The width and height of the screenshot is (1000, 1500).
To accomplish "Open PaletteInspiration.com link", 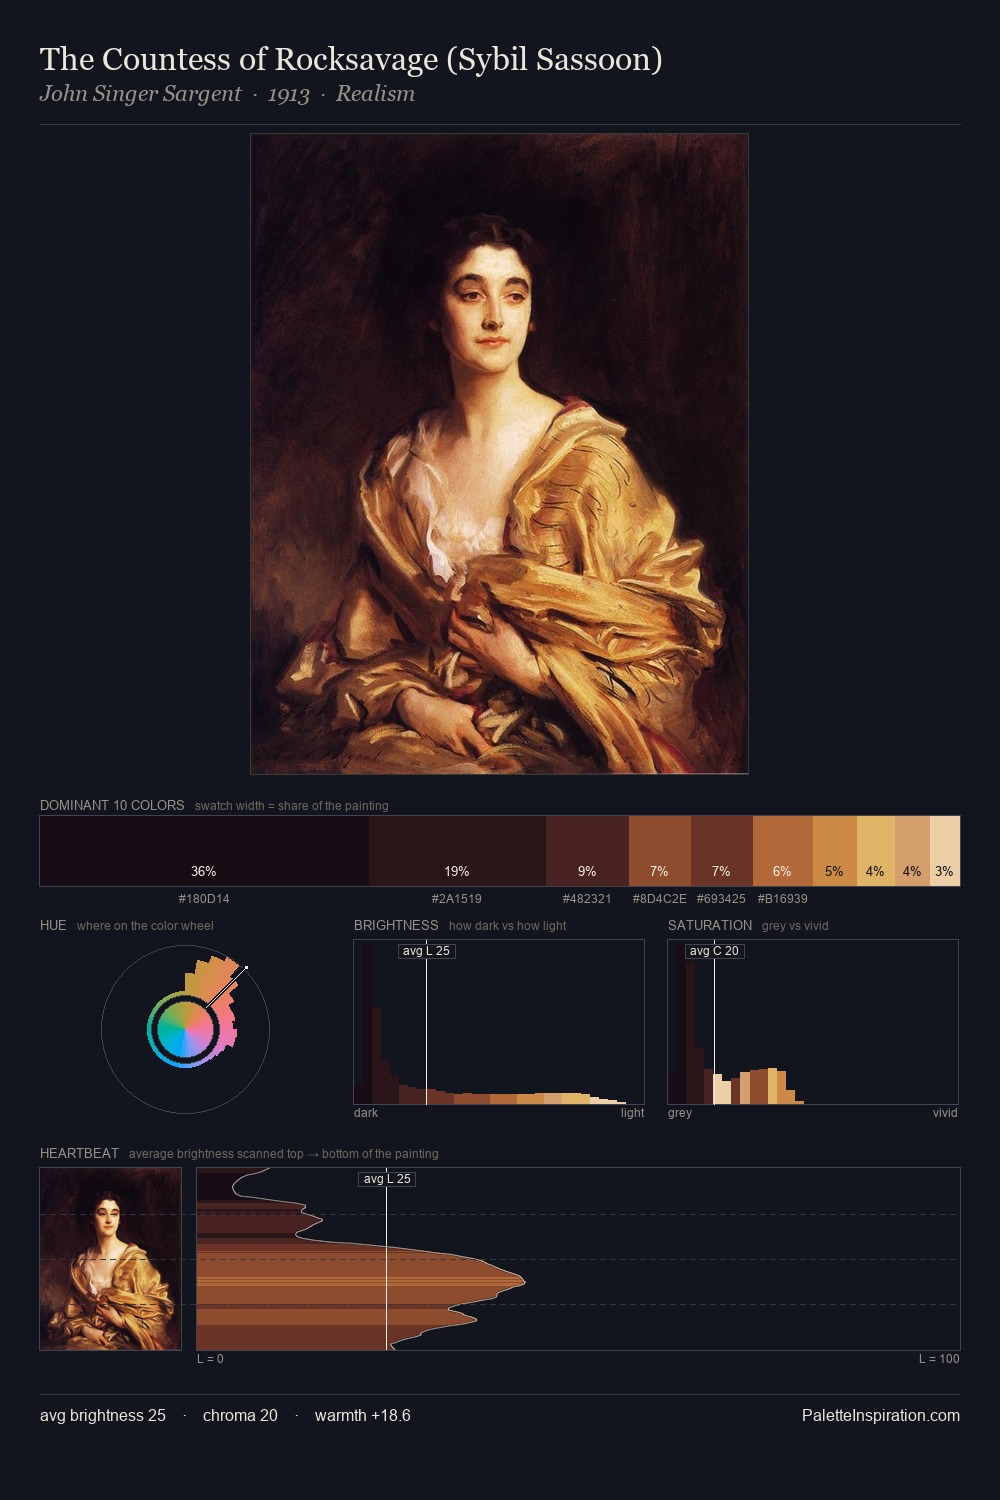I will coord(881,1415).
